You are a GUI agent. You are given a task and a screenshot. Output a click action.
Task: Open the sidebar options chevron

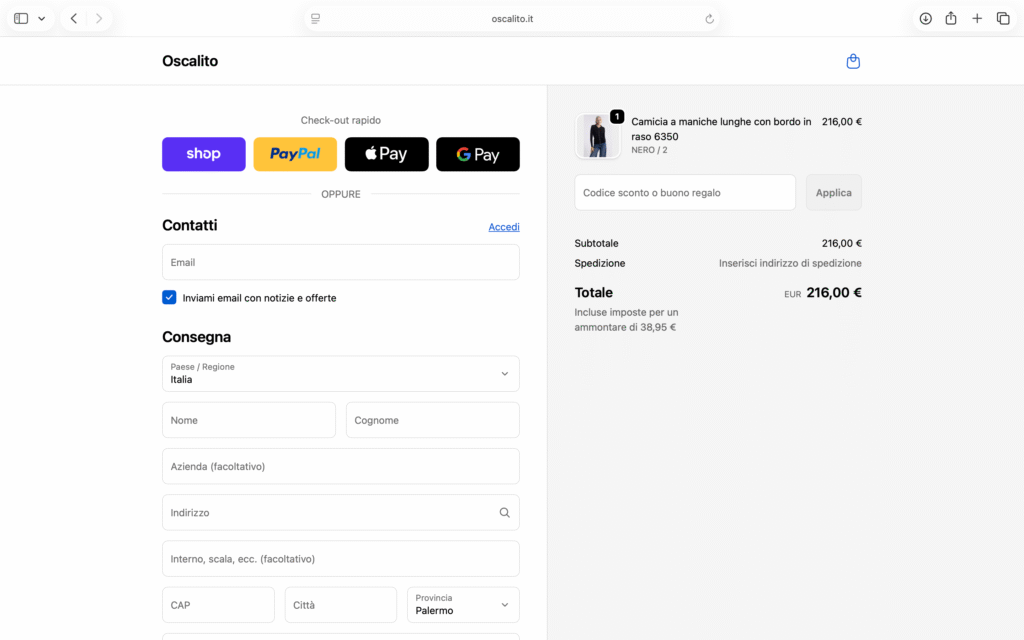[42, 18]
